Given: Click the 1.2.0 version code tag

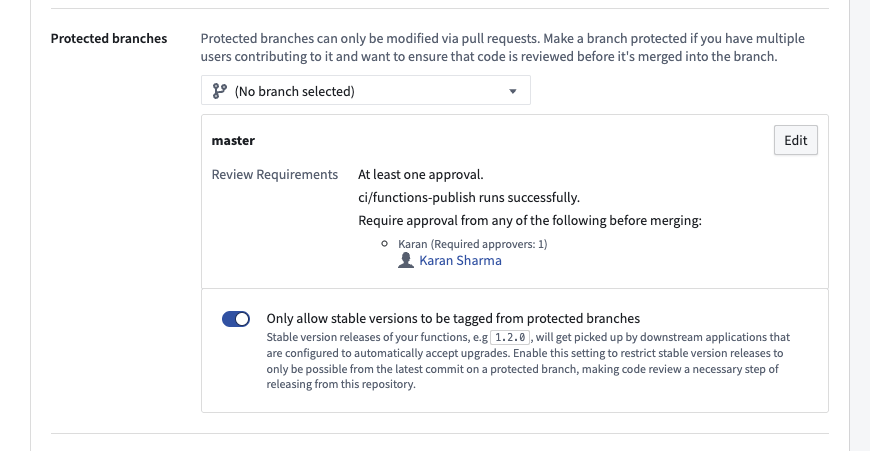Looking at the screenshot, I should 510,337.
